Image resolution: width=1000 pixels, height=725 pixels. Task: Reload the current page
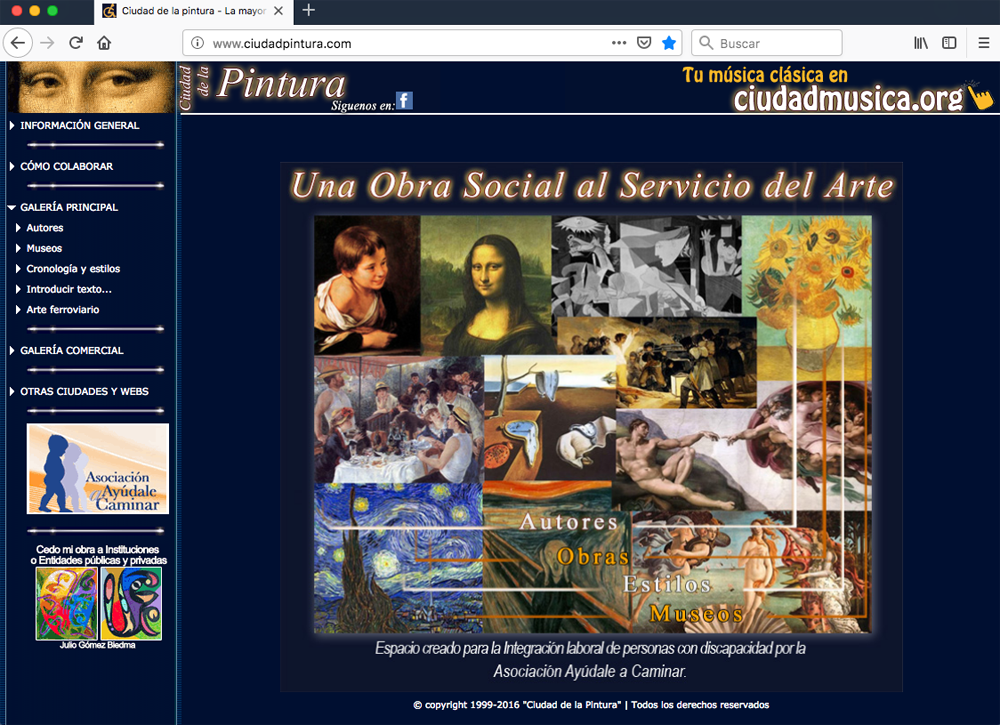[76, 43]
